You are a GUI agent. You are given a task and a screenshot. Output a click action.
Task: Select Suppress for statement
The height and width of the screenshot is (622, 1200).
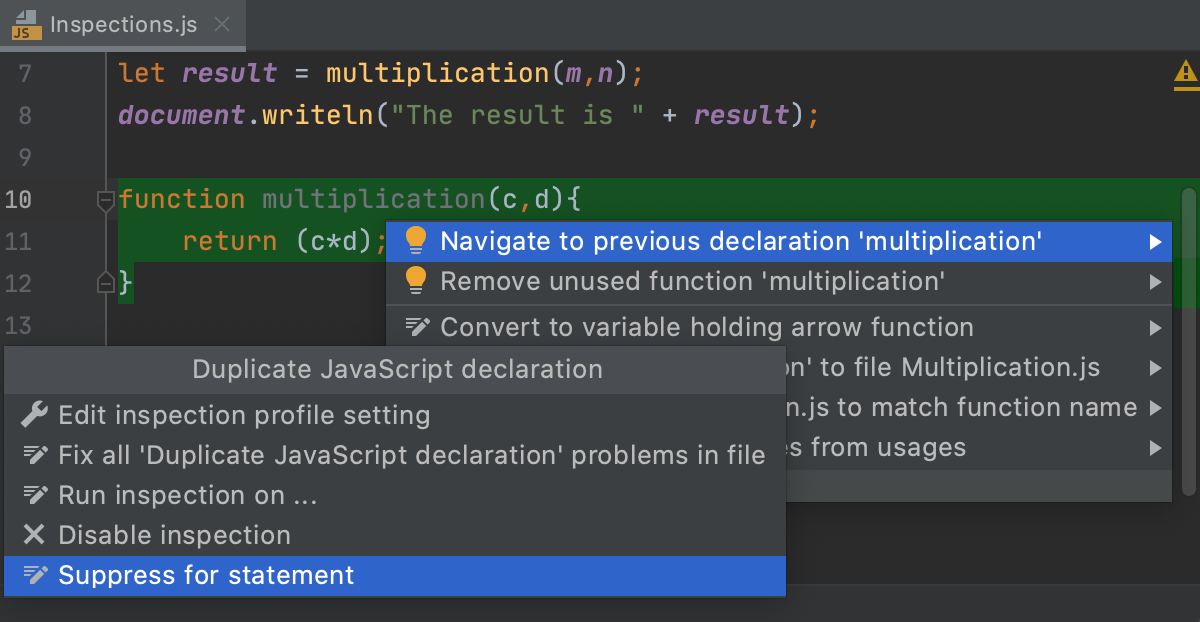tap(206, 575)
